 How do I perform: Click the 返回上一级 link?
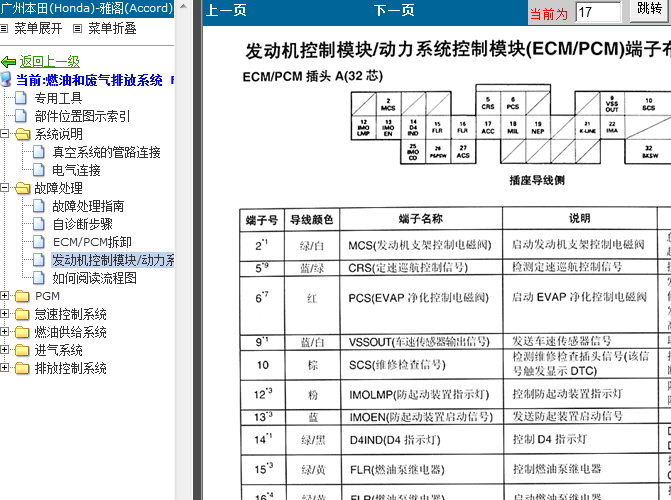coord(50,62)
